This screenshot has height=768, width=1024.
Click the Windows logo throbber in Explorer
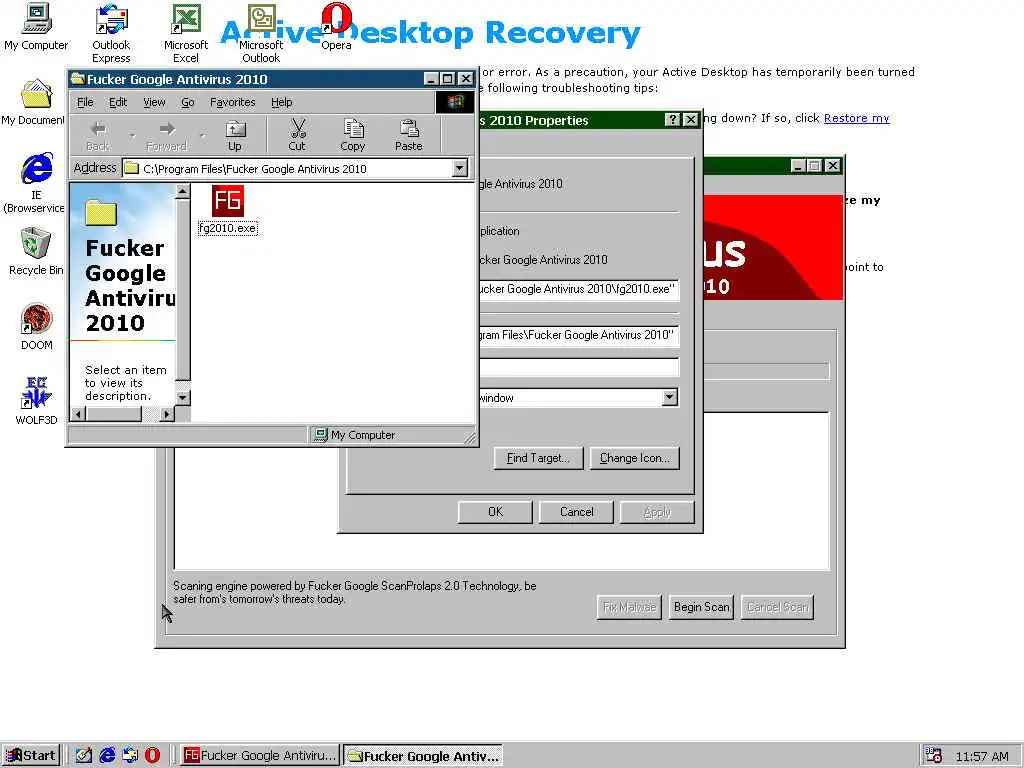(x=455, y=102)
